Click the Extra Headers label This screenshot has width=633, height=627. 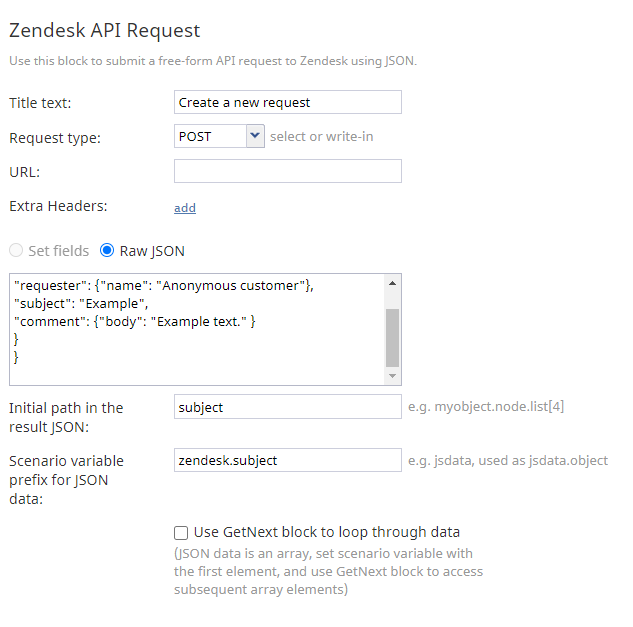(x=58, y=206)
